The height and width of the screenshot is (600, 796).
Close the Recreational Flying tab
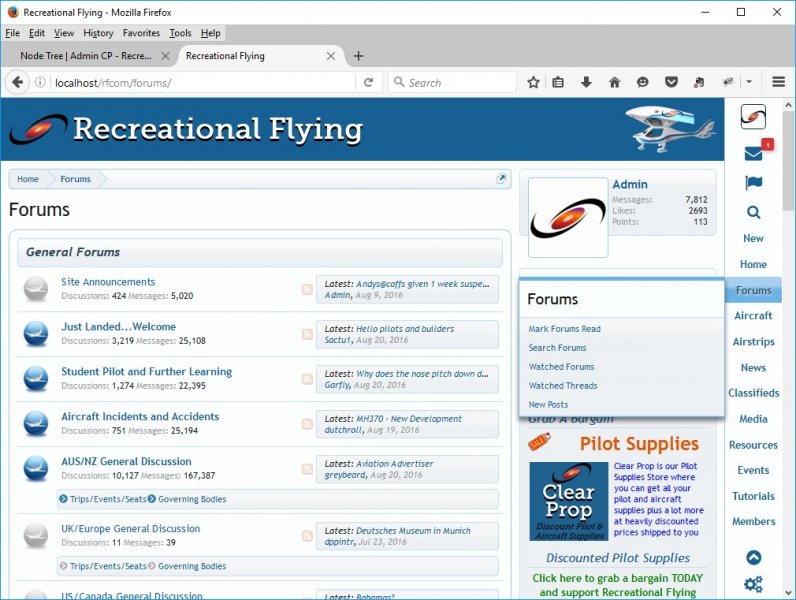coord(330,56)
